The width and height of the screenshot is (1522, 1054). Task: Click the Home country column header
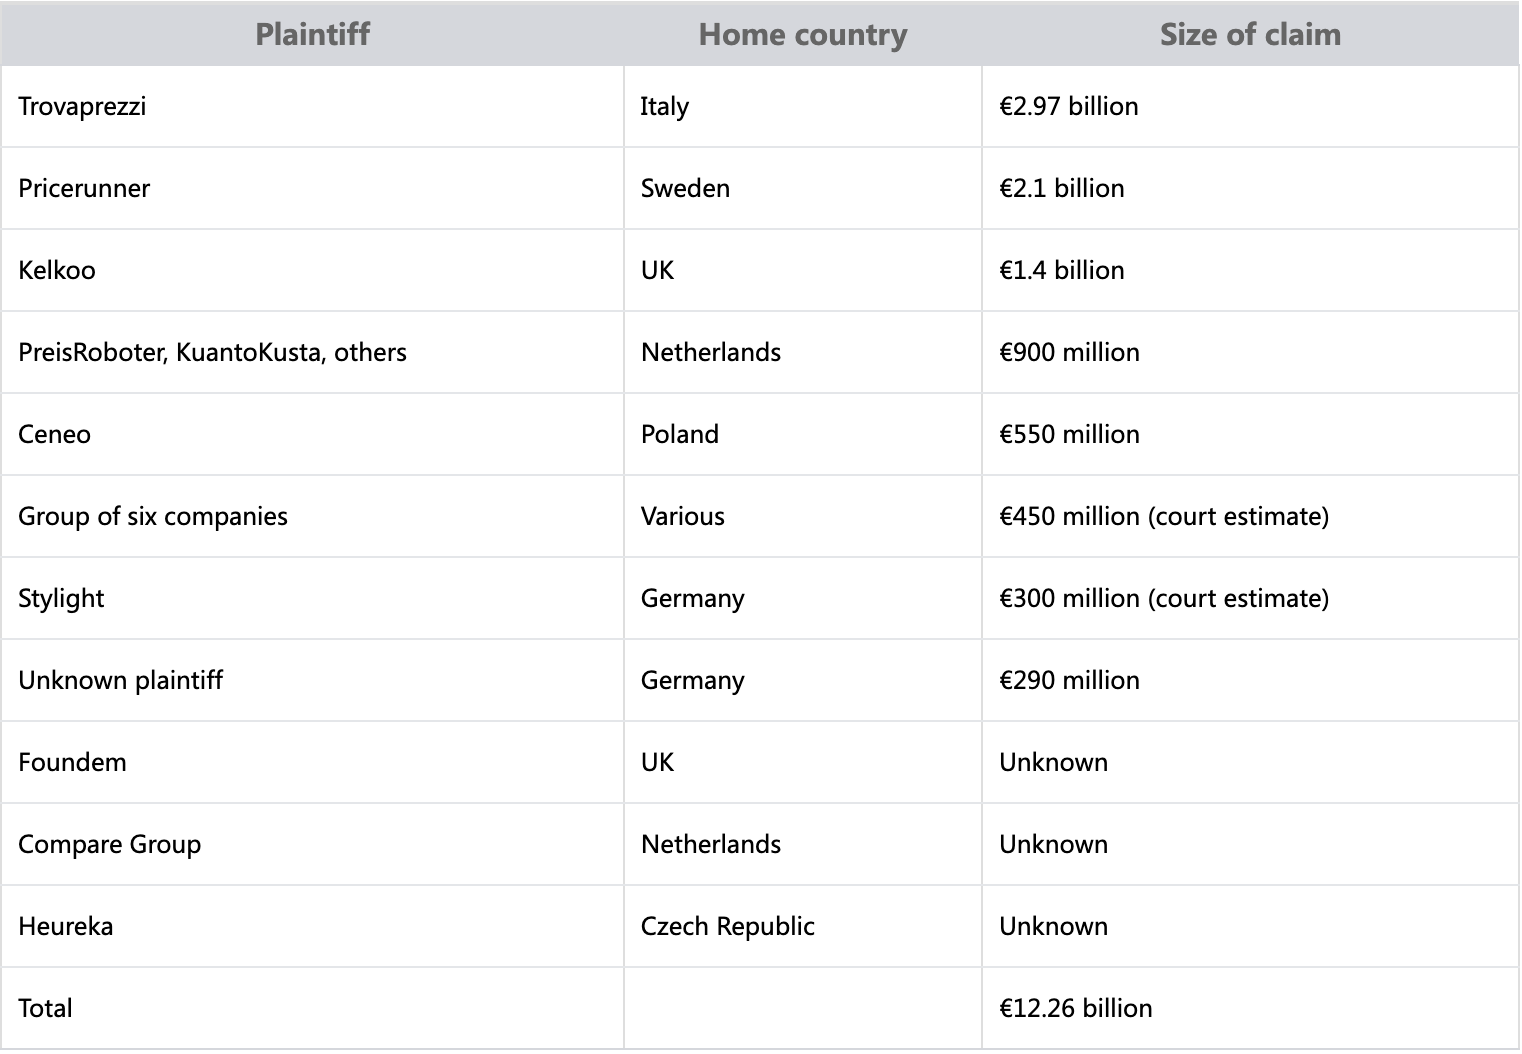(x=803, y=34)
